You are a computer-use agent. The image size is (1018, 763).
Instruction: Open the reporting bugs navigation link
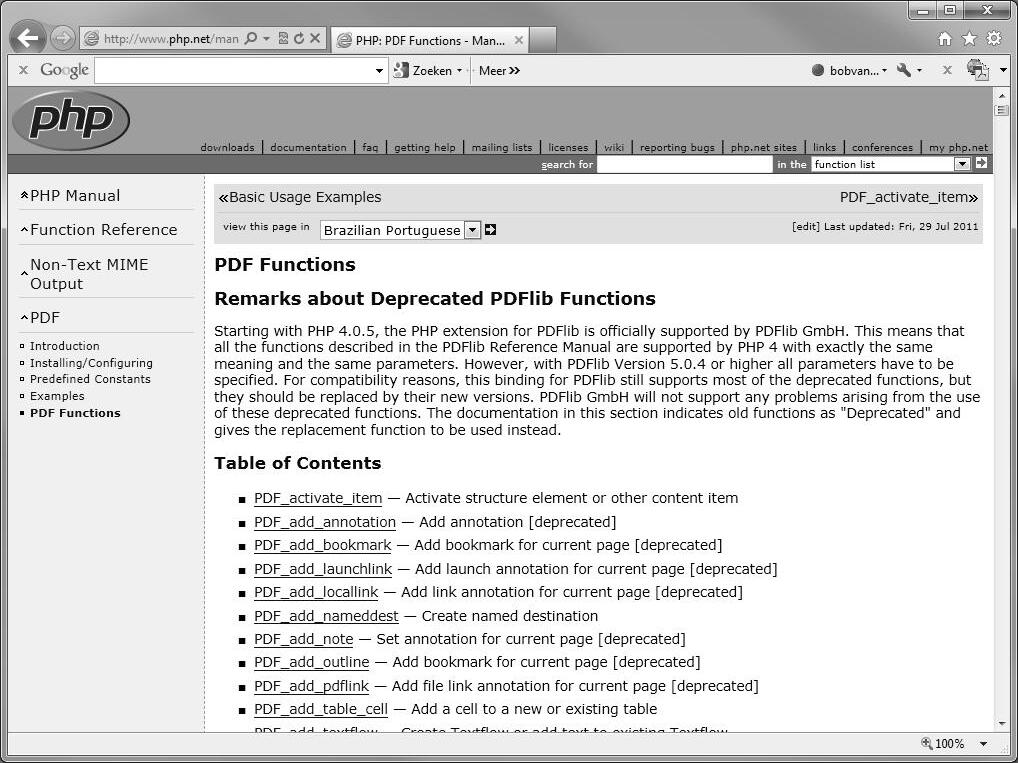tap(677, 147)
